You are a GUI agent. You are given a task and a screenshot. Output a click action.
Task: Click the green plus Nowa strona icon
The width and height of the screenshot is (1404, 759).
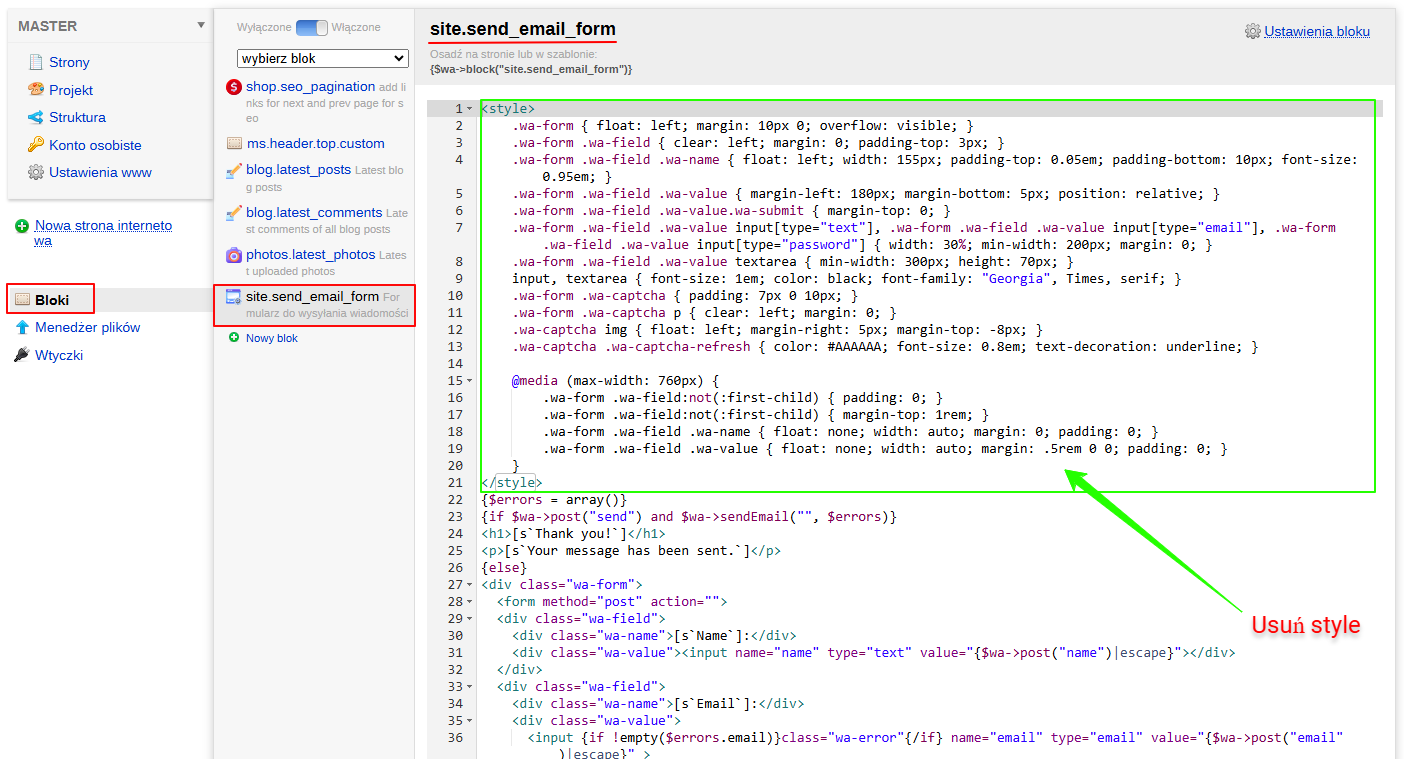click(x=22, y=226)
